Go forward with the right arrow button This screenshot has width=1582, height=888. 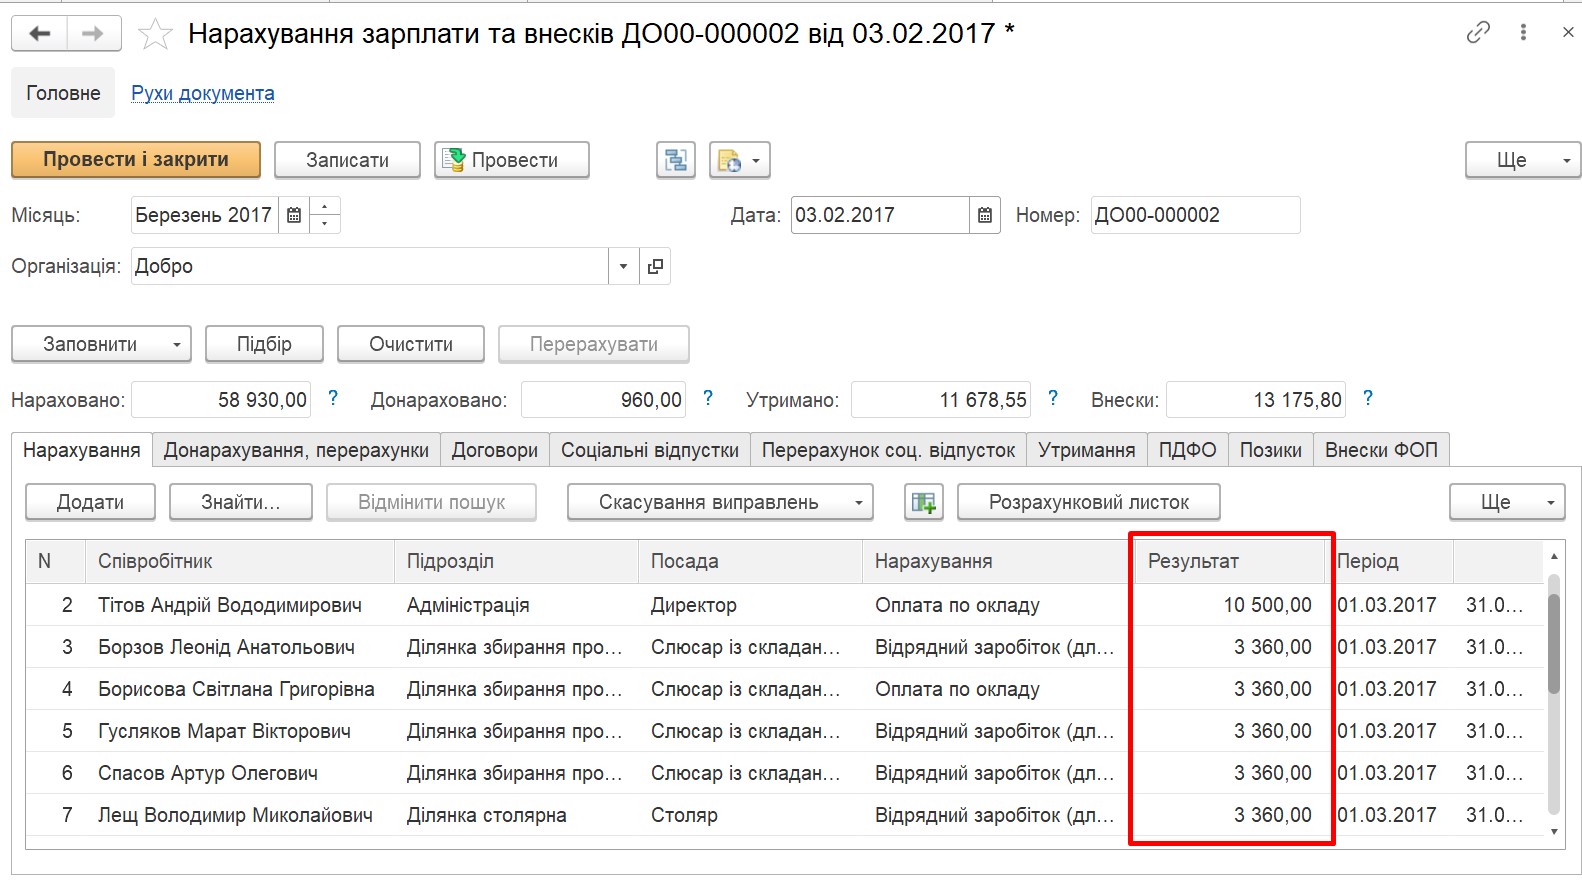point(93,33)
